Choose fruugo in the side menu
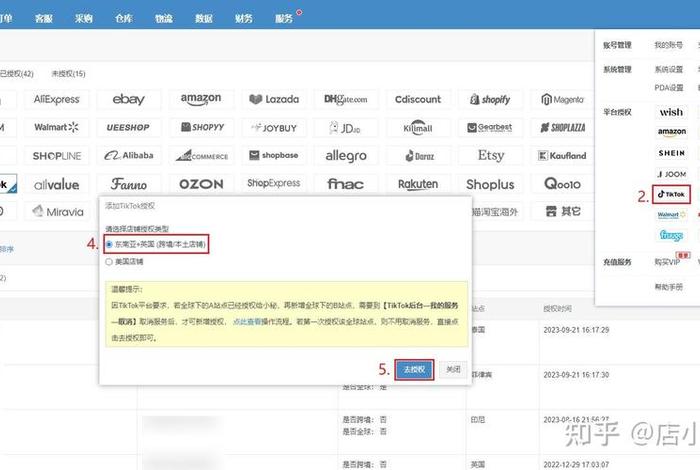The width and height of the screenshot is (700, 470). click(x=671, y=235)
